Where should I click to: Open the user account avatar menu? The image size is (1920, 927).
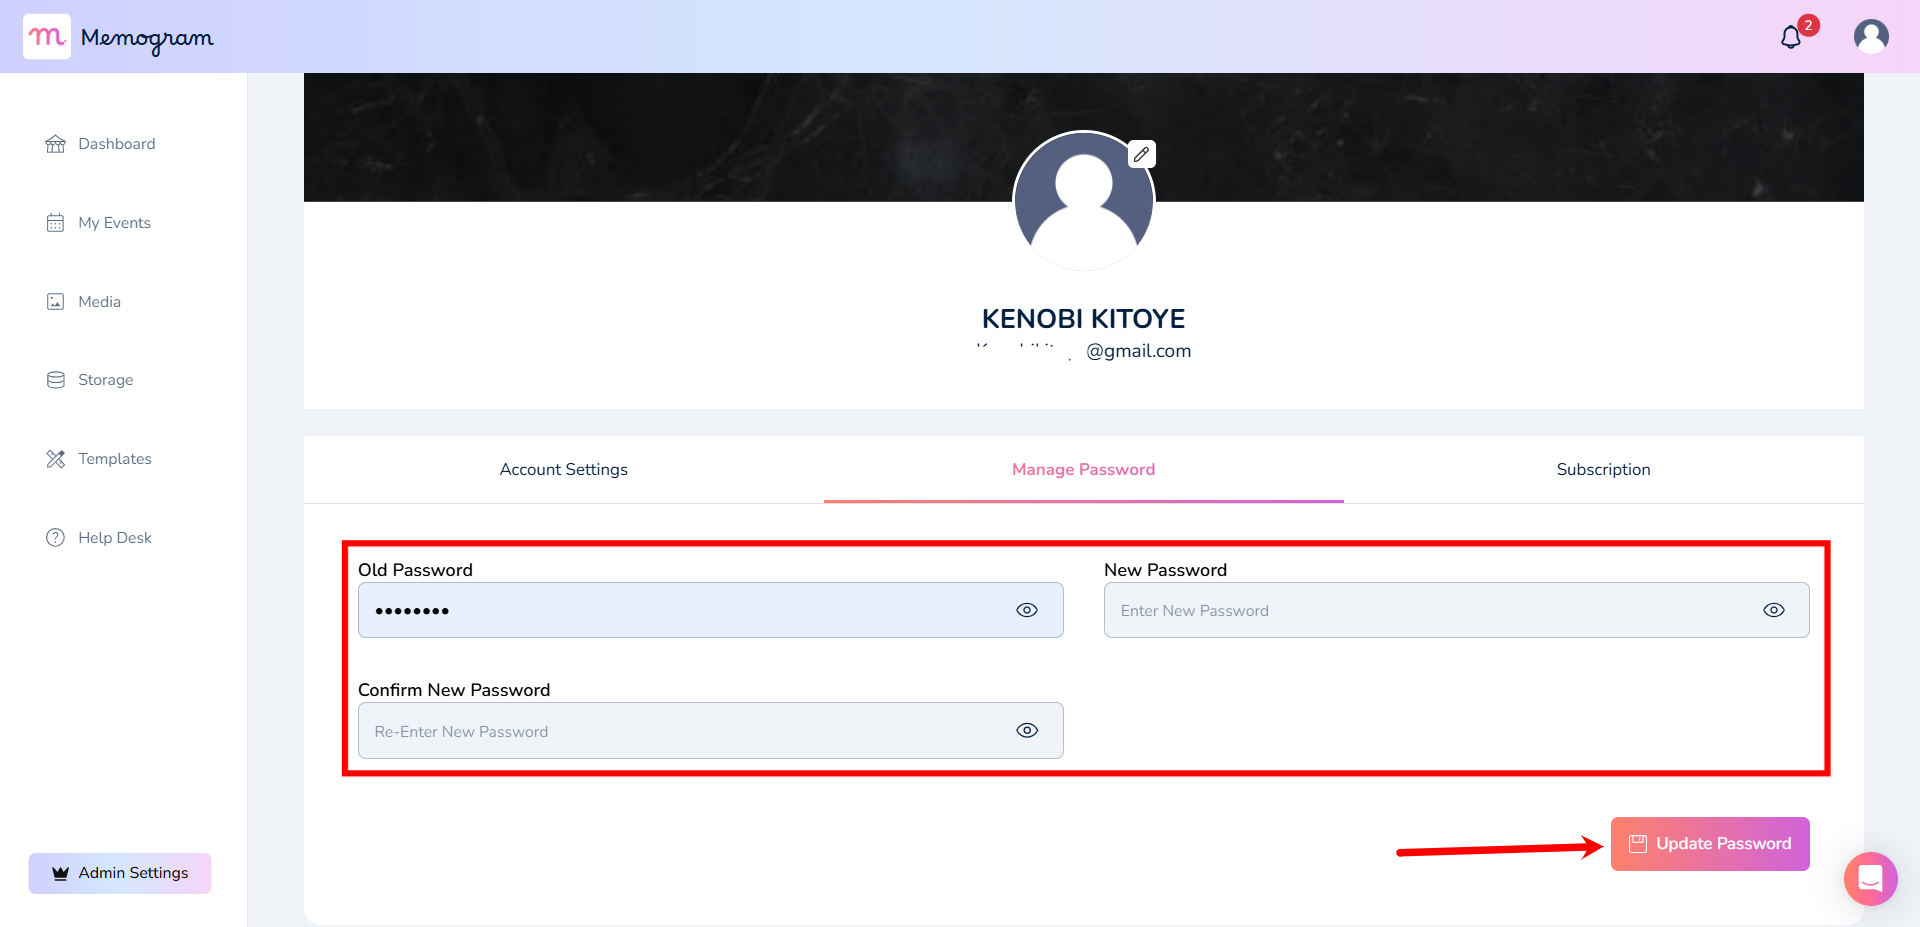(x=1871, y=37)
